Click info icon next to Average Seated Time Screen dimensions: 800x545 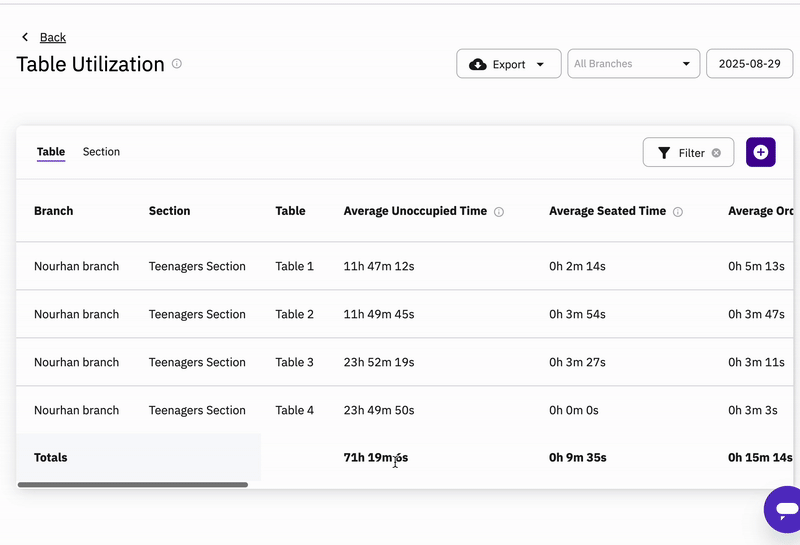point(678,212)
